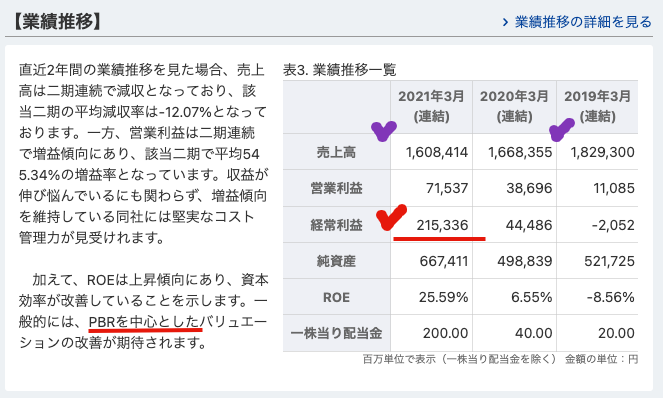The image size is (663, 398).
Task: Click table caption 表3. 業績推移一覧
Action: 339,69
